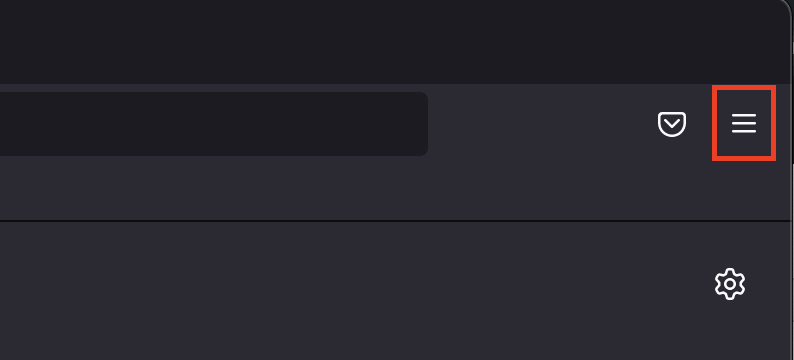This screenshot has height=360, width=794.
Task: Focus the address bar field
Action: click(x=214, y=124)
